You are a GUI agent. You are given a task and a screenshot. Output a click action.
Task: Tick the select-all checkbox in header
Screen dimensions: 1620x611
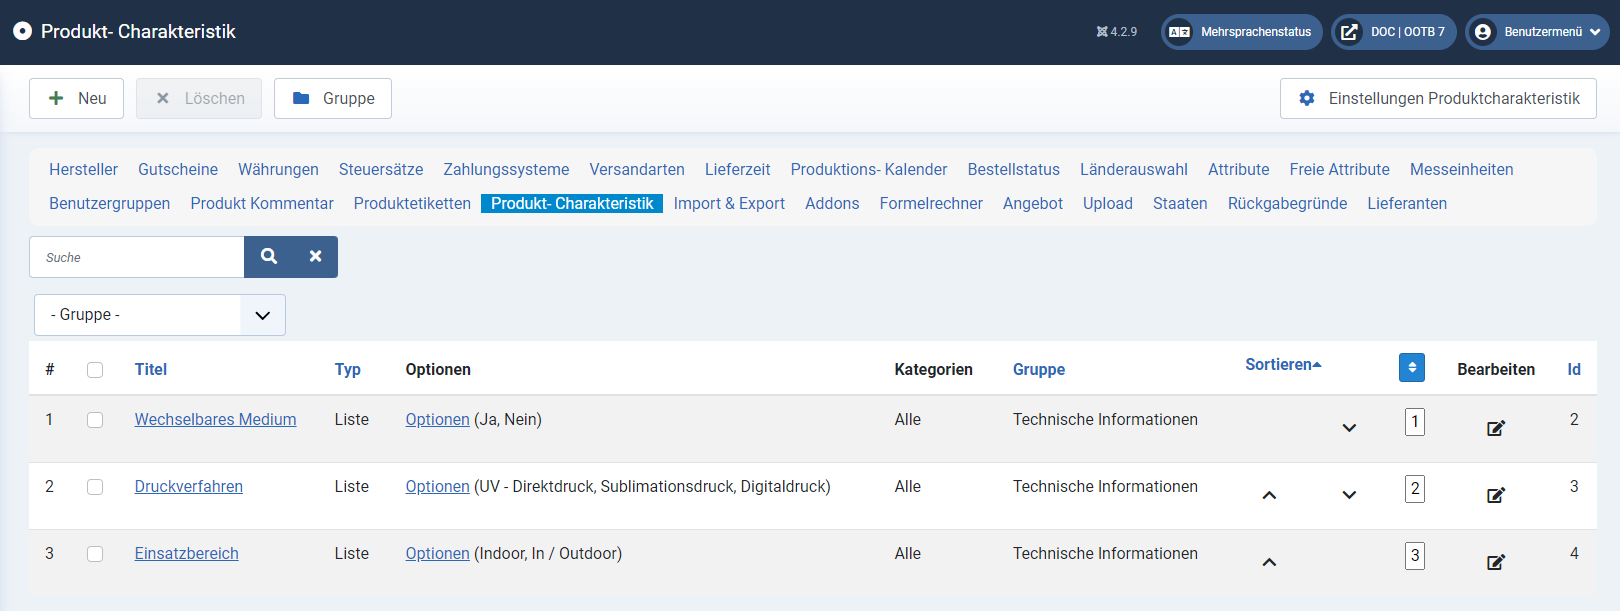click(95, 370)
